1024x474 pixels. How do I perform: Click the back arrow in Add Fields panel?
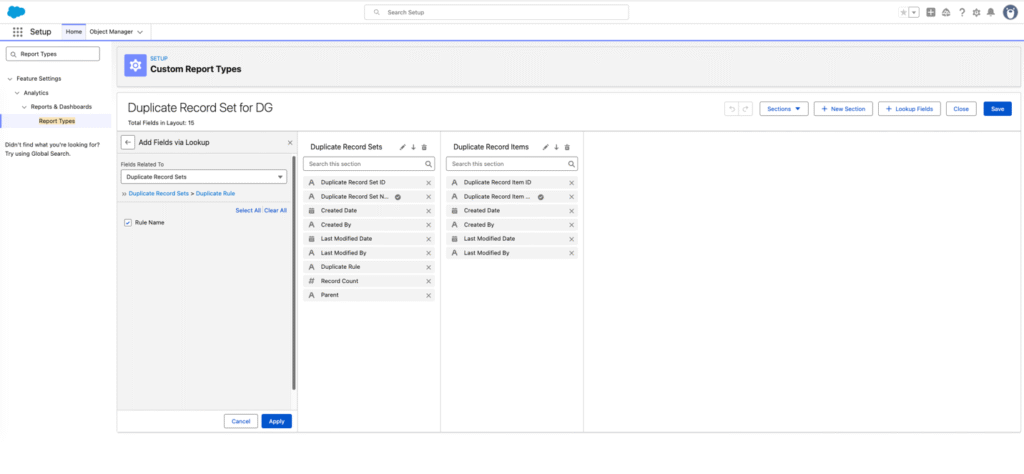click(x=128, y=142)
